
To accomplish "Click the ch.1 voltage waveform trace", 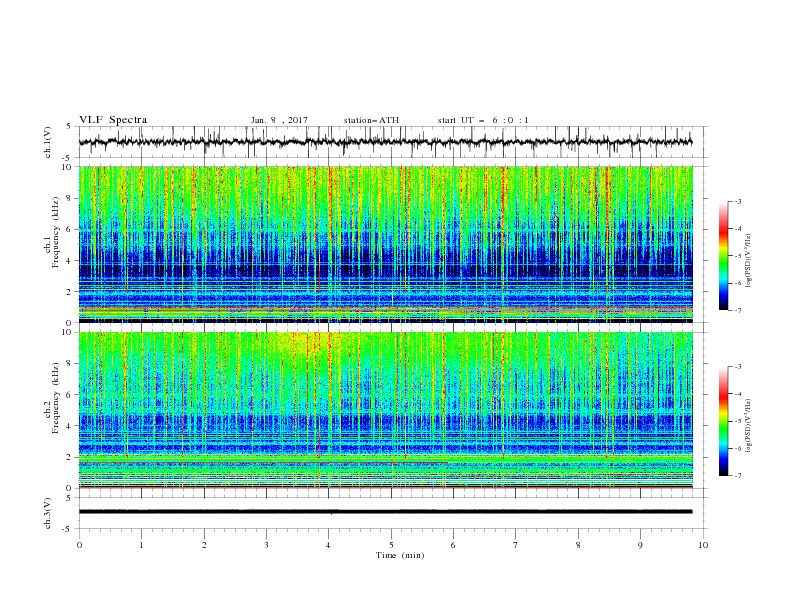I will 385,142.
